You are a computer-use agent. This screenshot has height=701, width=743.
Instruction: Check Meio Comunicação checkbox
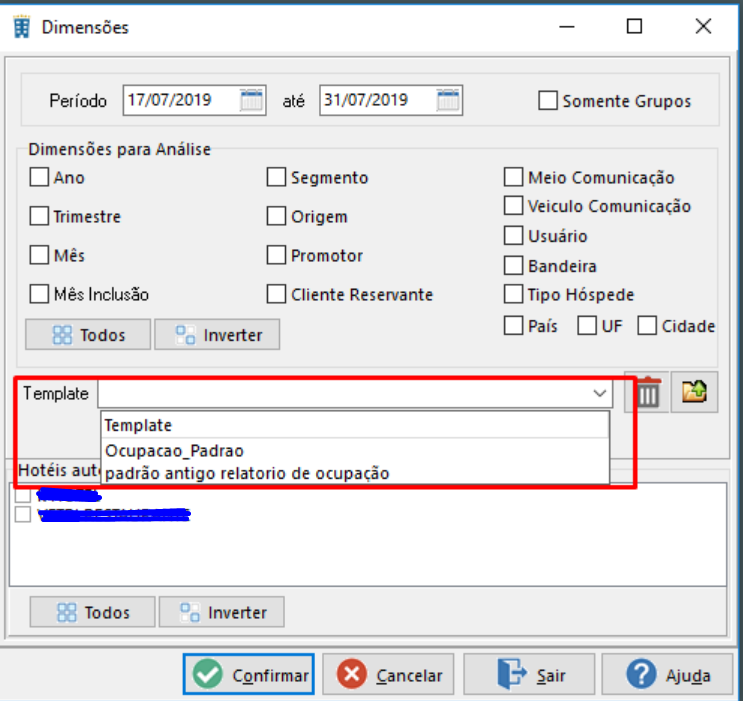point(514,177)
